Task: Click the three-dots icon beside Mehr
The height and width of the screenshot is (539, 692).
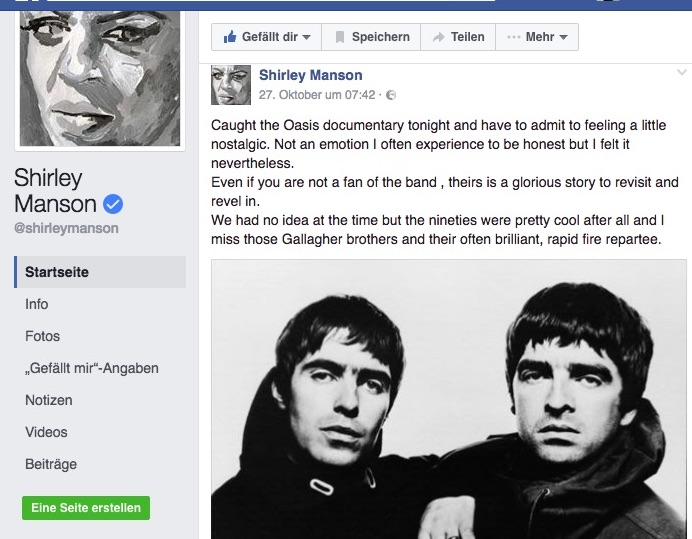Action: tap(514, 37)
